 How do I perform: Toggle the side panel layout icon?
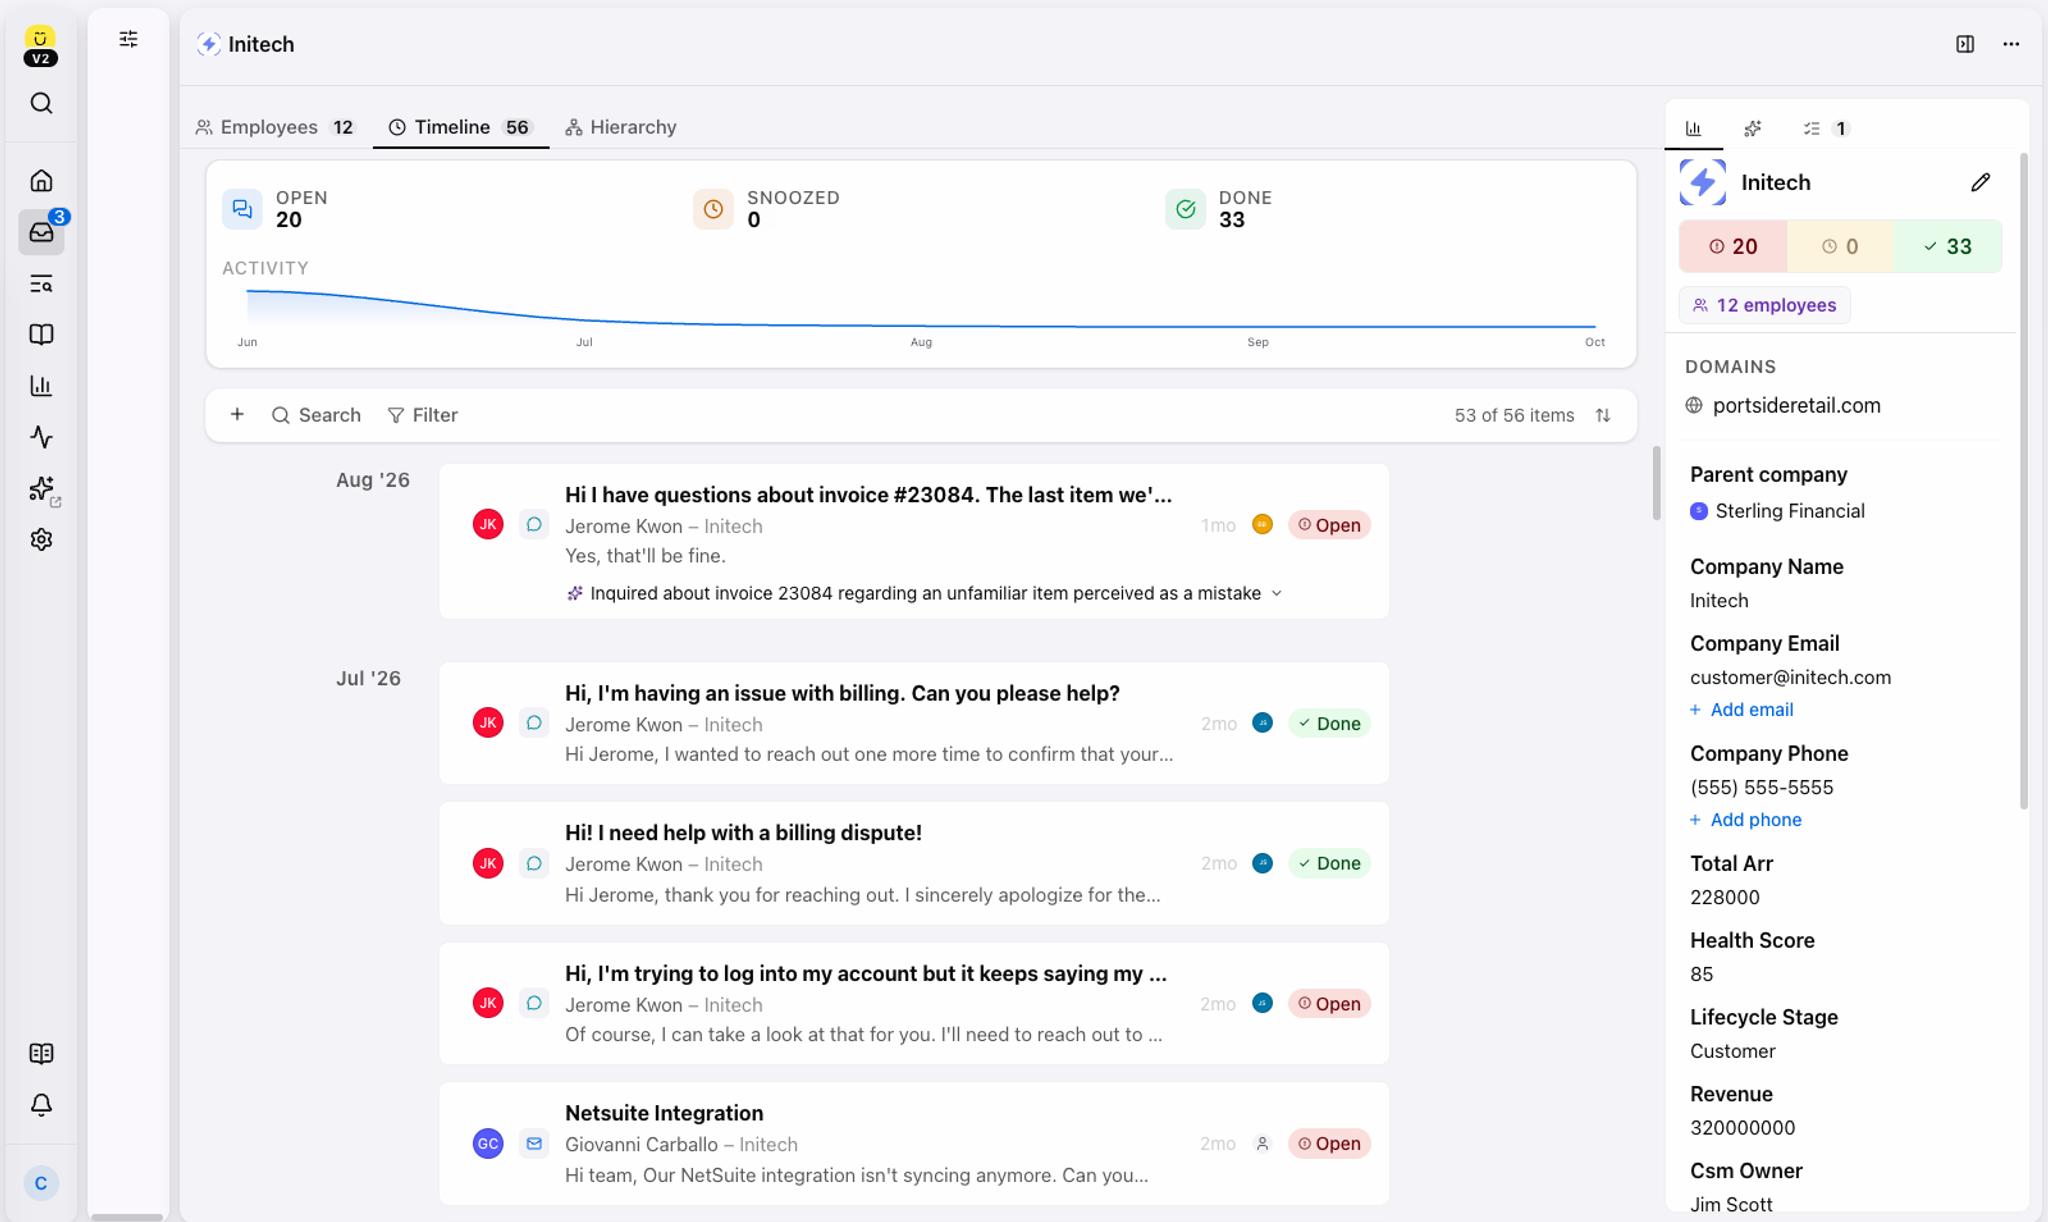(x=1965, y=44)
